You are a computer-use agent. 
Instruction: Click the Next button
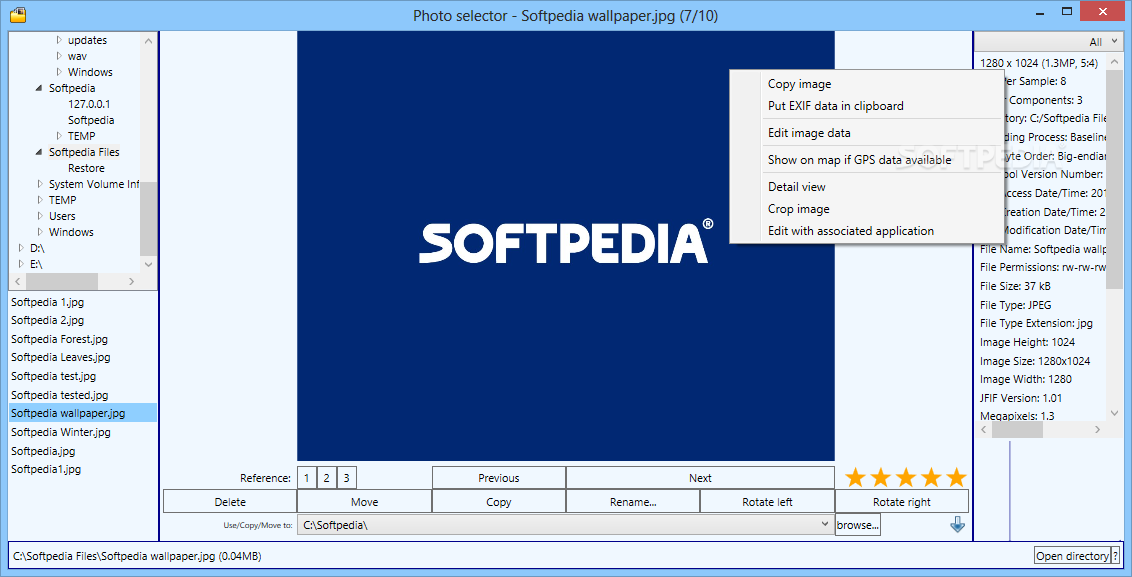(700, 478)
